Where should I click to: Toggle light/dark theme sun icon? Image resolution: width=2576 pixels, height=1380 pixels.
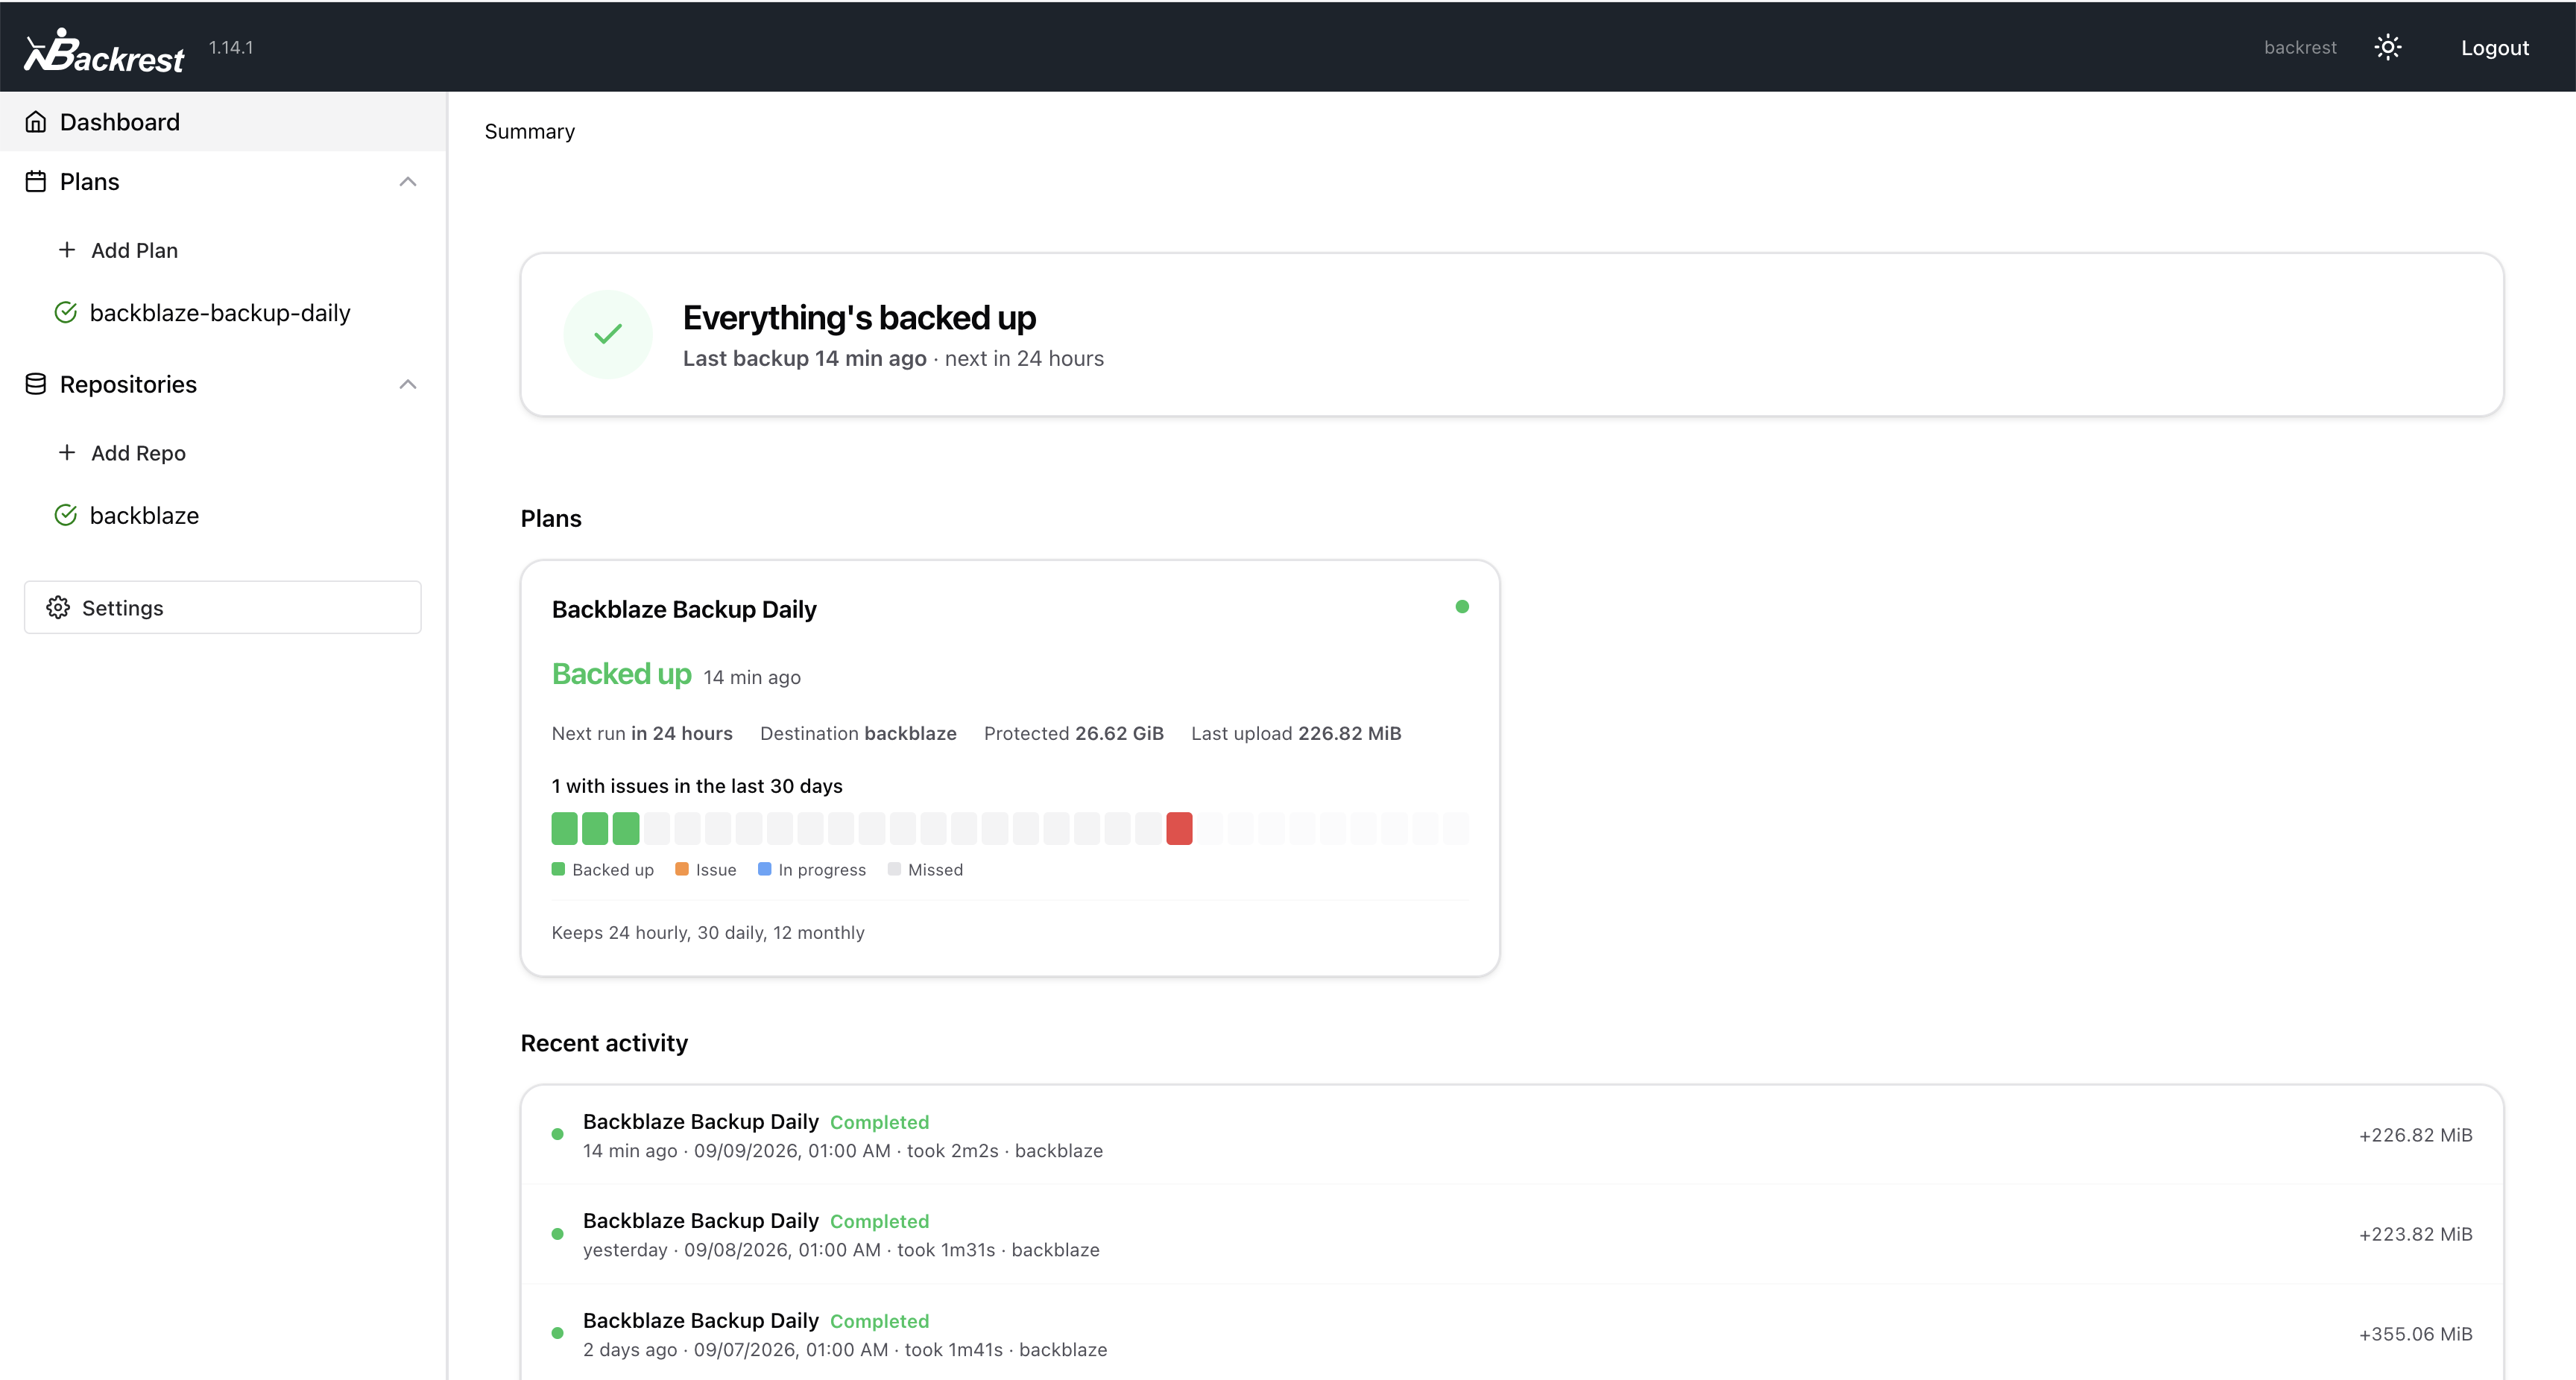pos(2388,47)
